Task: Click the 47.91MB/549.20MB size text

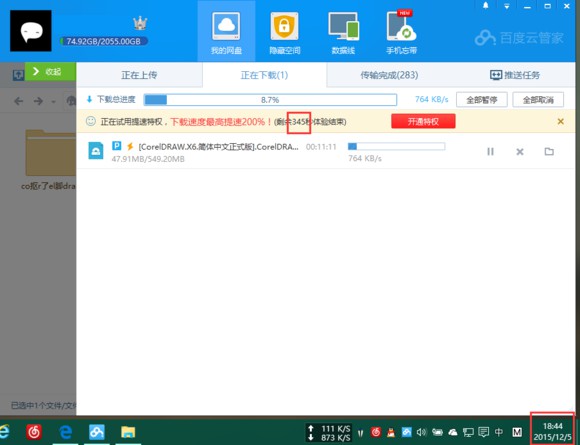Action: [x=148, y=159]
